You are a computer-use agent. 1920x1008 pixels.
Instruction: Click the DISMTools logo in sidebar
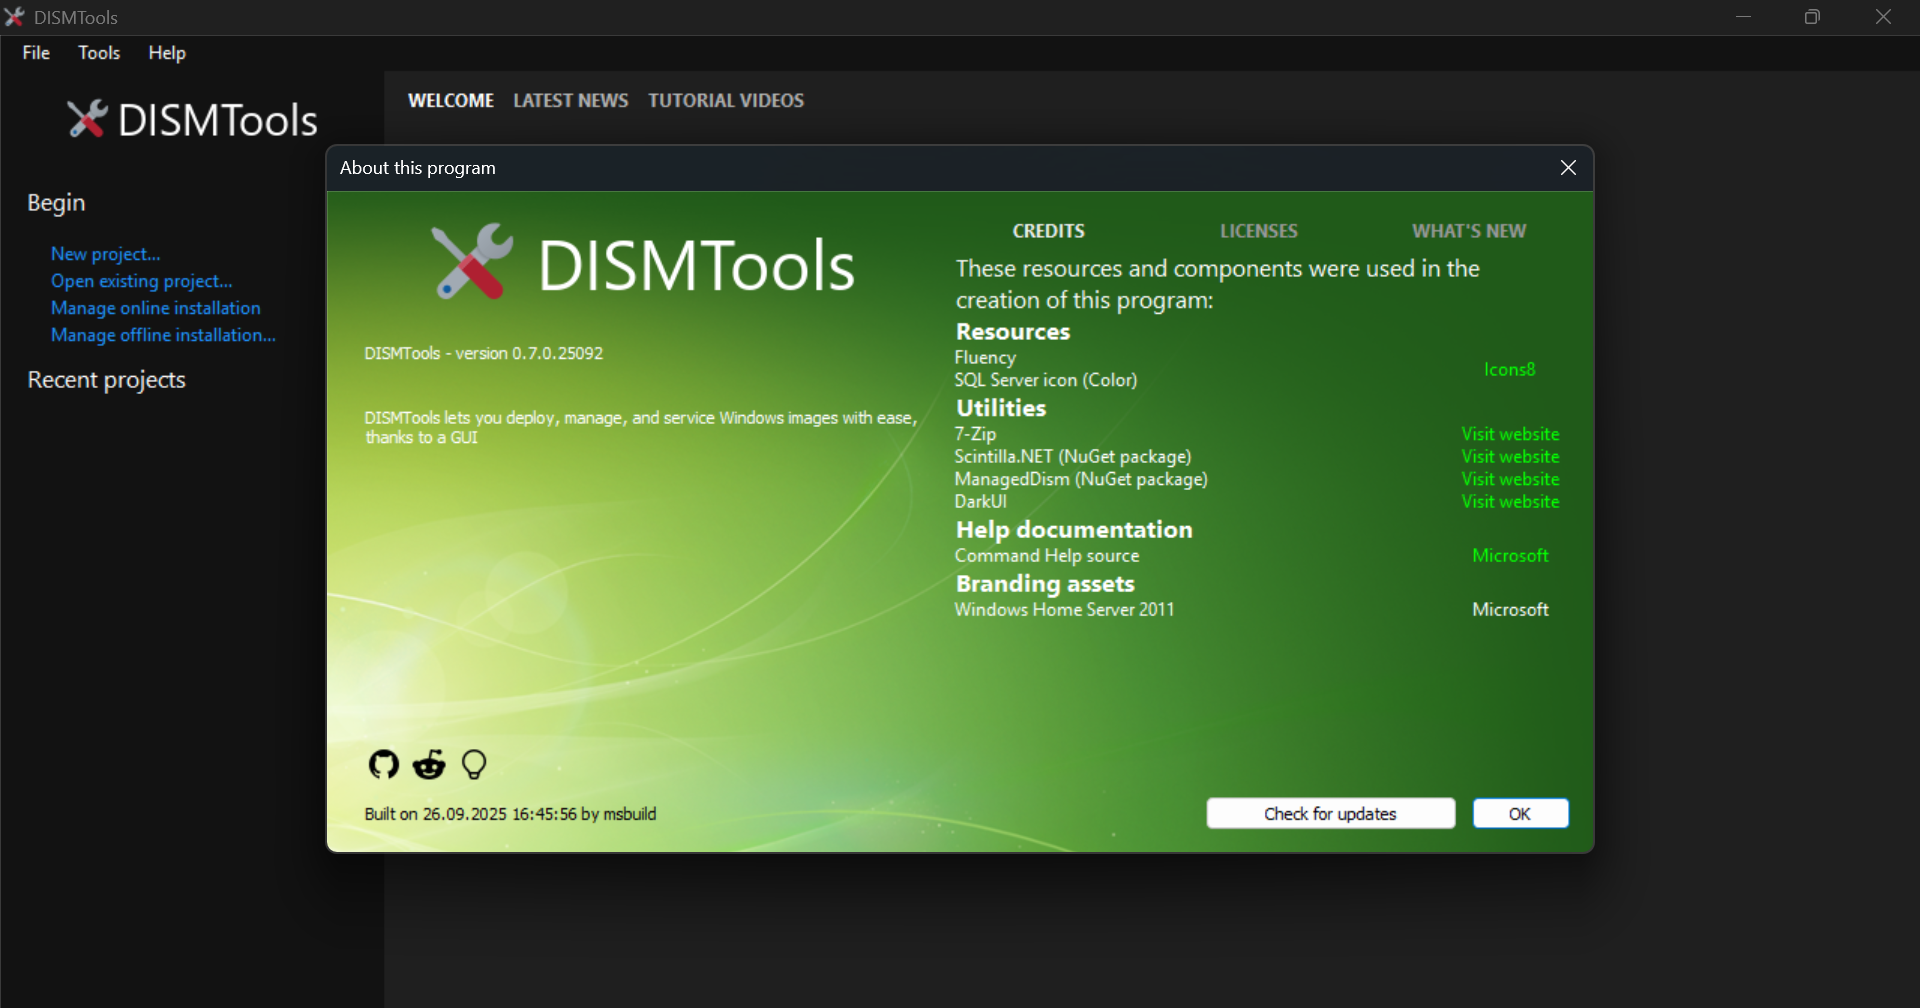click(88, 120)
